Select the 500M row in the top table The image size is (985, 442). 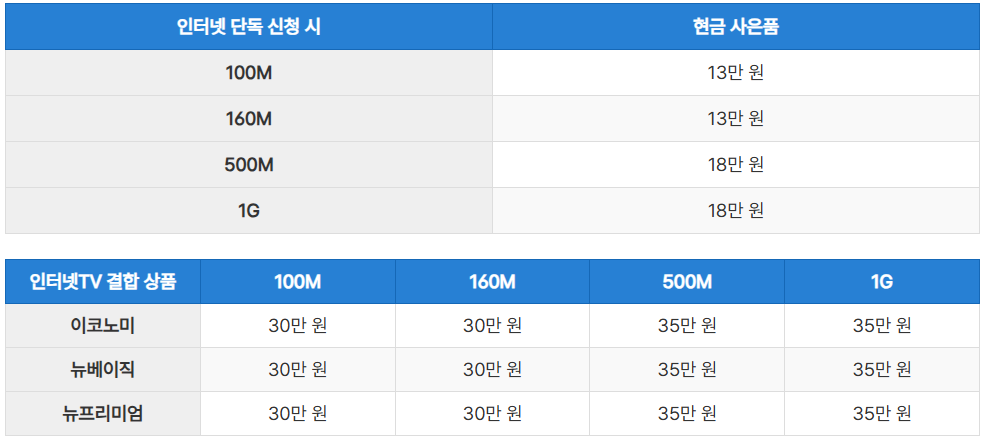point(492,164)
